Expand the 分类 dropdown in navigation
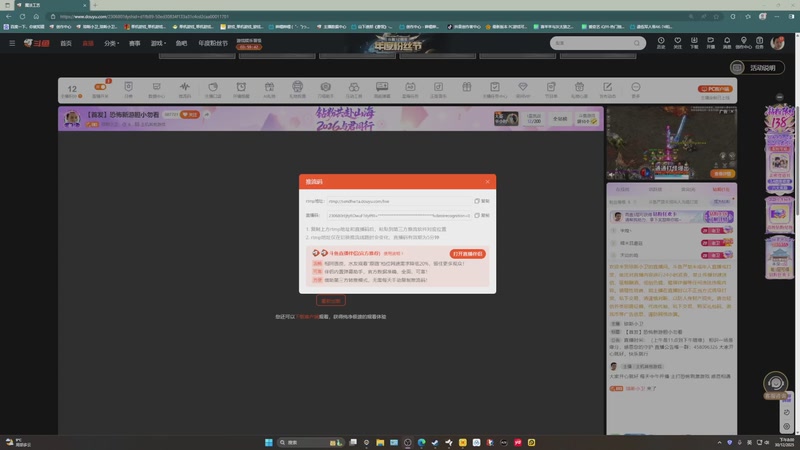The height and width of the screenshot is (450, 800). point(111,43)
